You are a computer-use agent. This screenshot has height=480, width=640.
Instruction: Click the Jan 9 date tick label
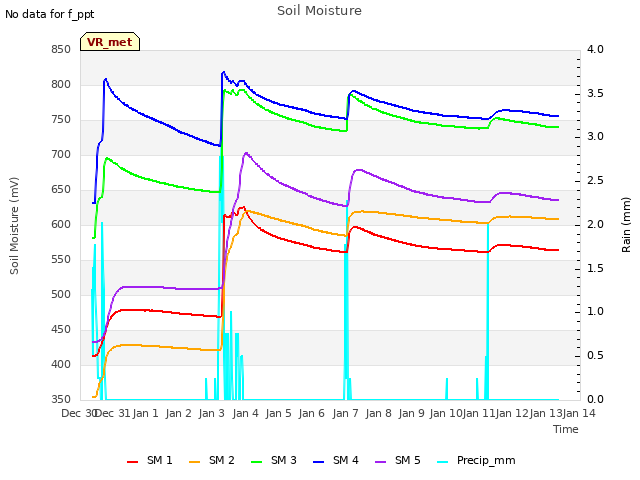pos(412,413)
